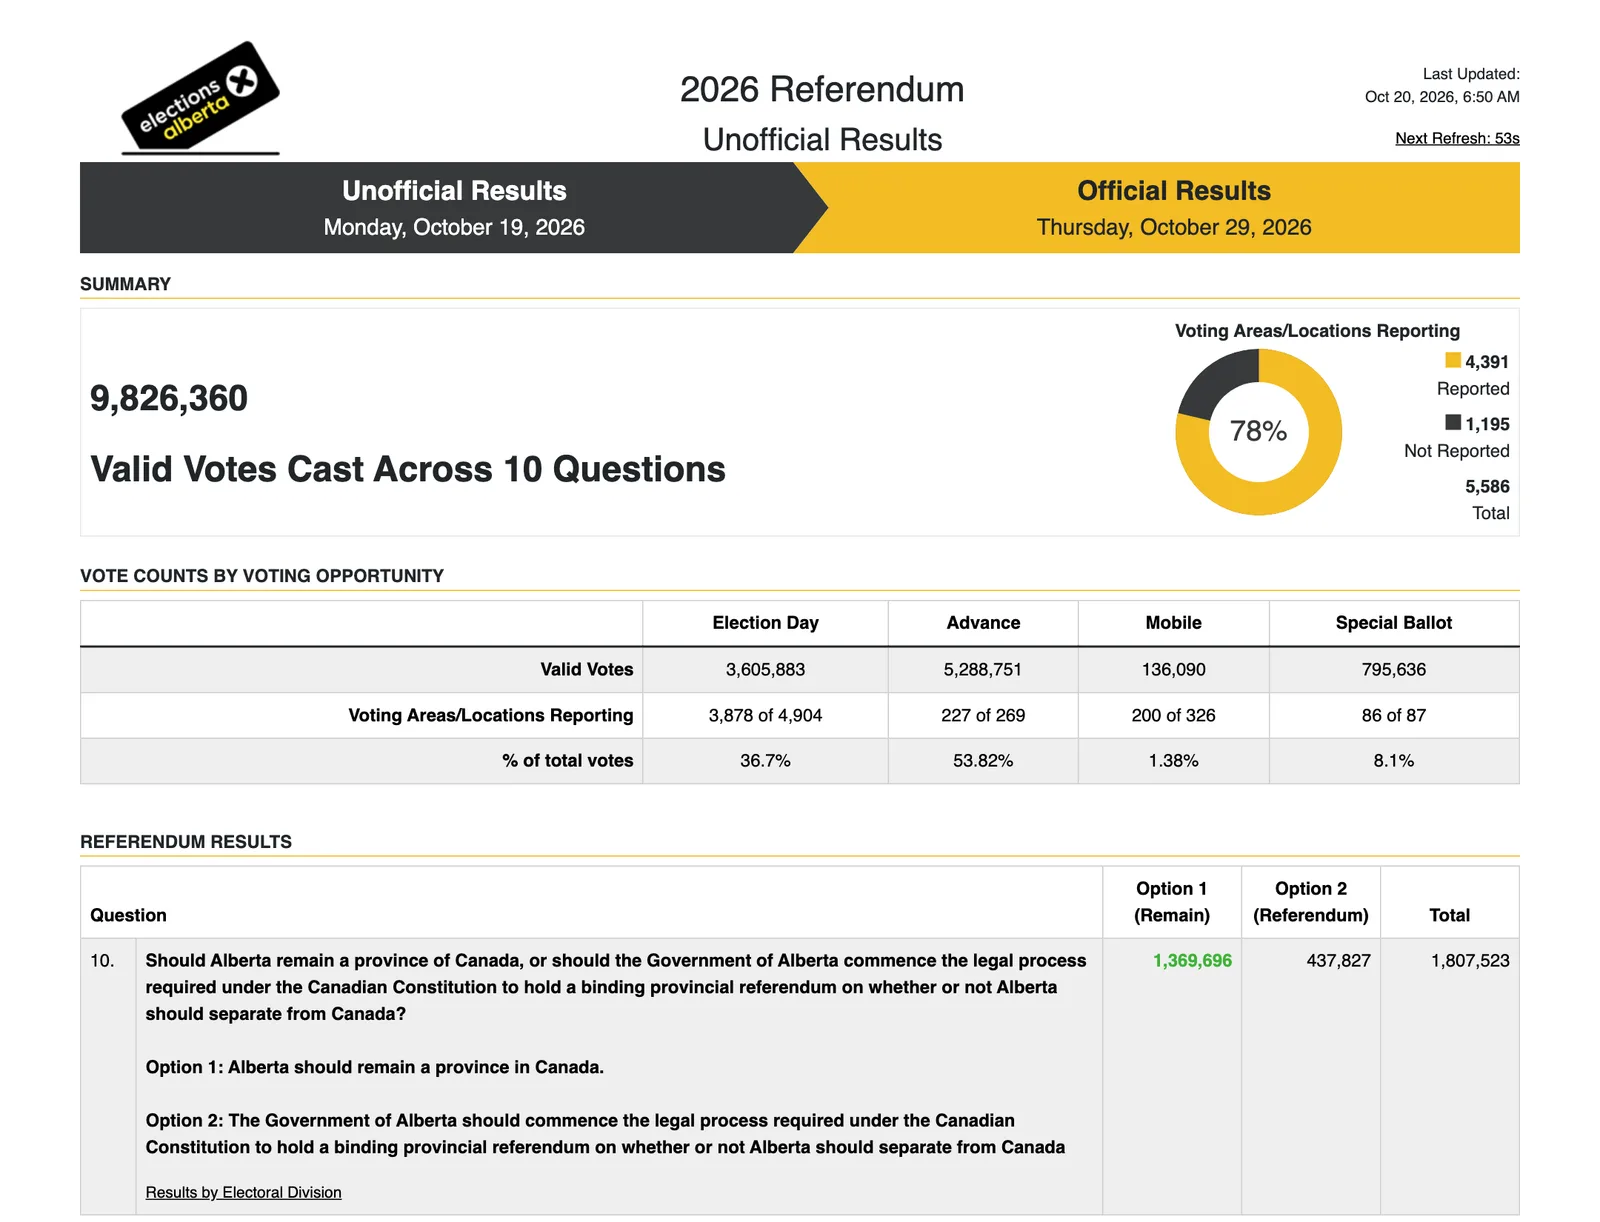Viewport: 1600px width, 1222px height.
Task: Click the 136,090 Mobile valid votes cell
Action: 1173,670
